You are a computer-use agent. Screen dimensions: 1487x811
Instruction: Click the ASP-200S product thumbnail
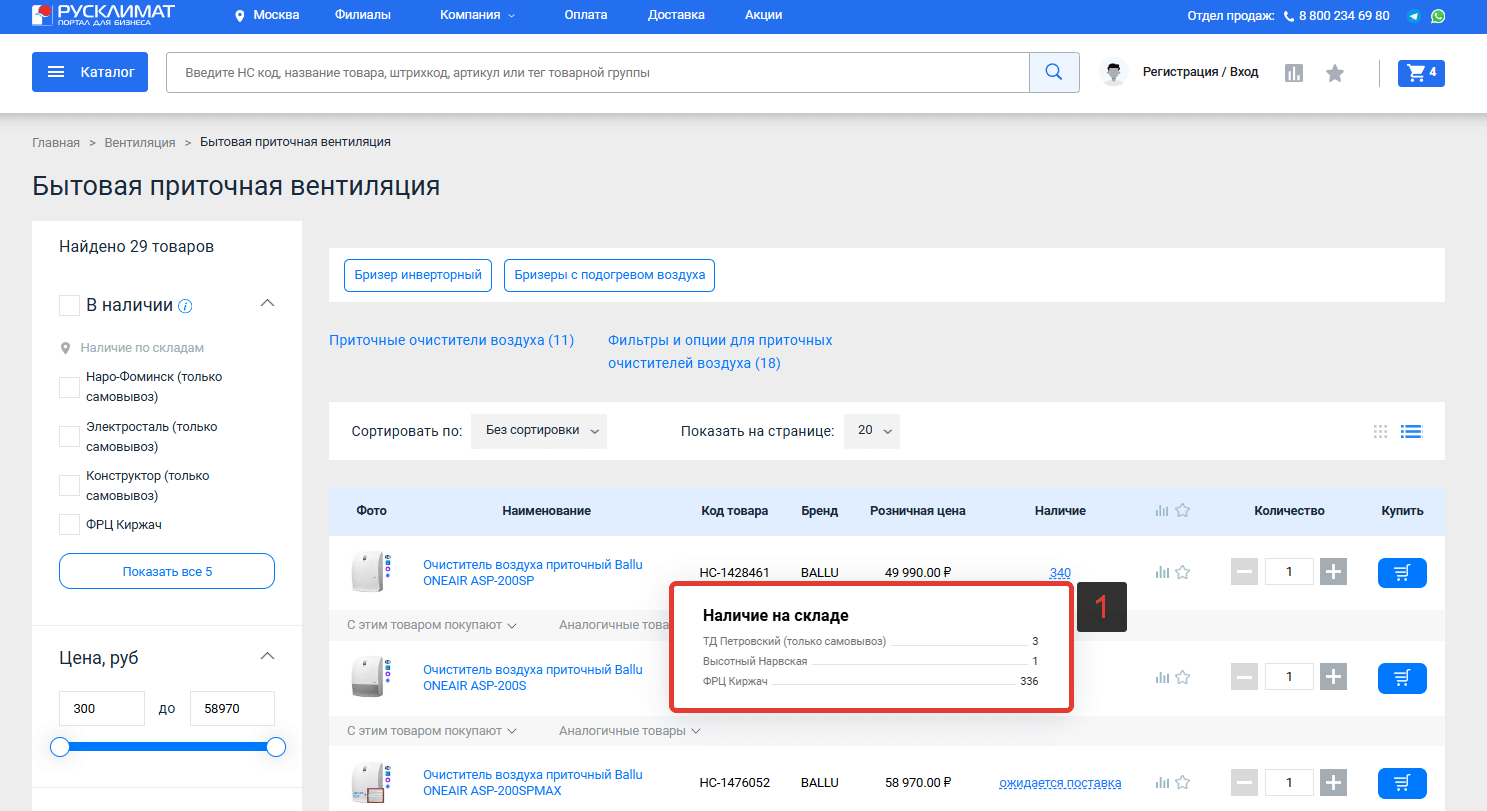tap(370, 677)
